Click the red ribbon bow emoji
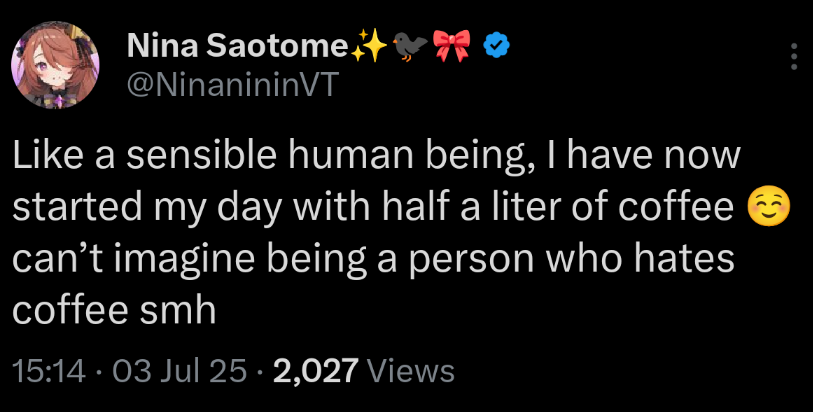This screenshot has width=813, height=412. coord(452,45)
